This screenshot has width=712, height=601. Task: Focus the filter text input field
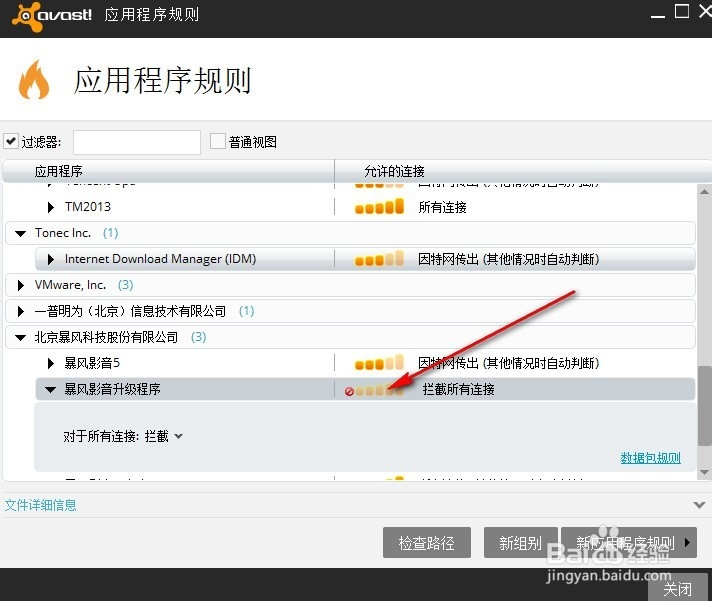click(137, 142)
